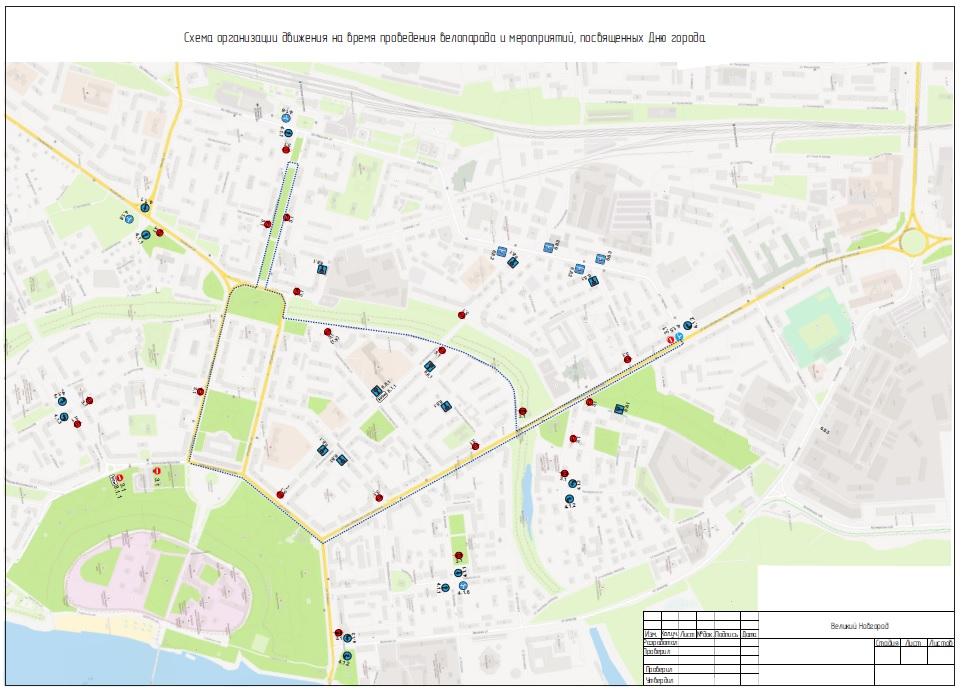The height and width of the screenshot is (692, 965).
Task: Click the central green square inside the dotted route
Action: 255,303
